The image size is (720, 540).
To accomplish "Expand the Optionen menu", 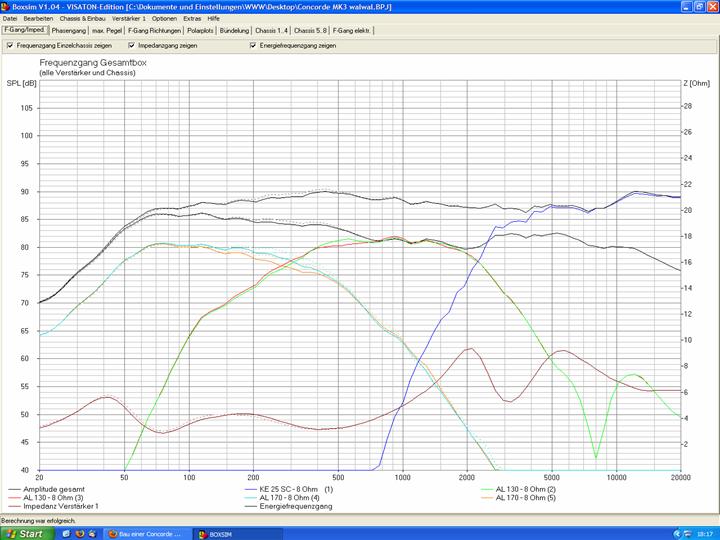I will (164, 18).
